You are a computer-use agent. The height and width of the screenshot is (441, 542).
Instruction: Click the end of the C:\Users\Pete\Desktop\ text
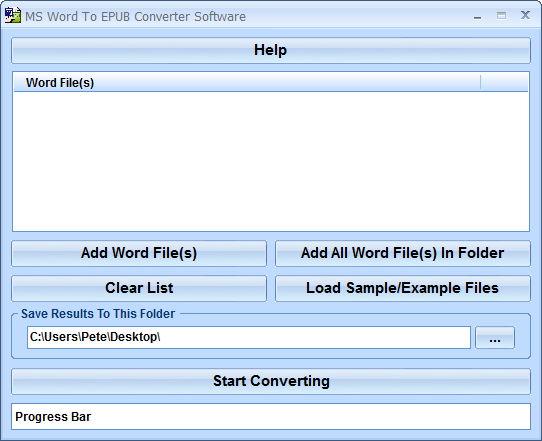click(161, 337)
